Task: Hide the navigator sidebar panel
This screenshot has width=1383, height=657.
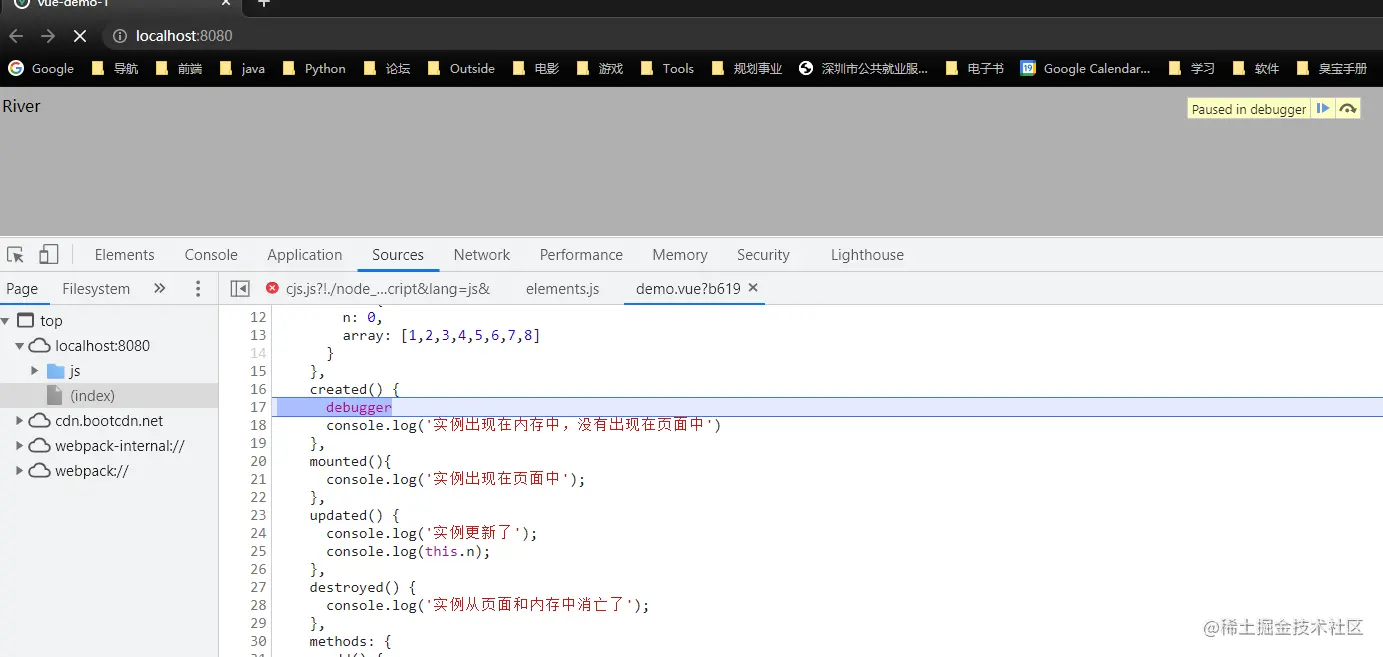Action: coord(240,288)
